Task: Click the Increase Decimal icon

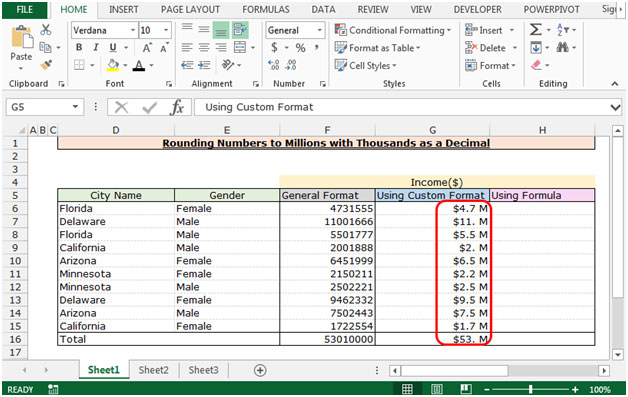Action: point(274,65)
